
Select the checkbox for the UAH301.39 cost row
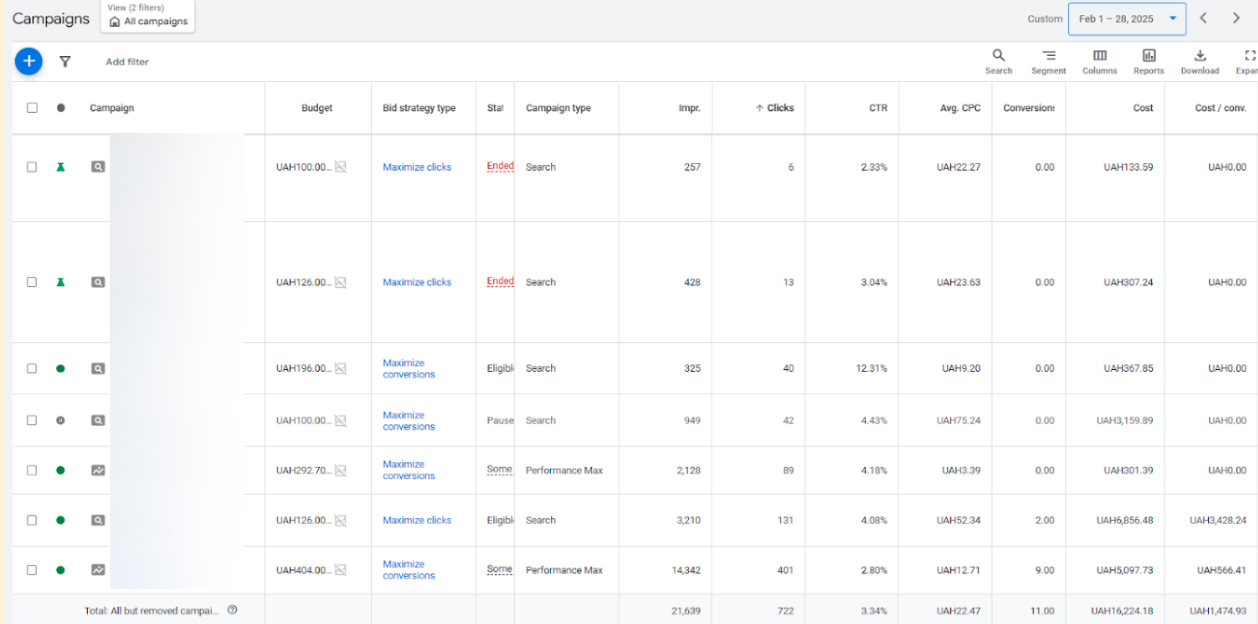[32, 470]
